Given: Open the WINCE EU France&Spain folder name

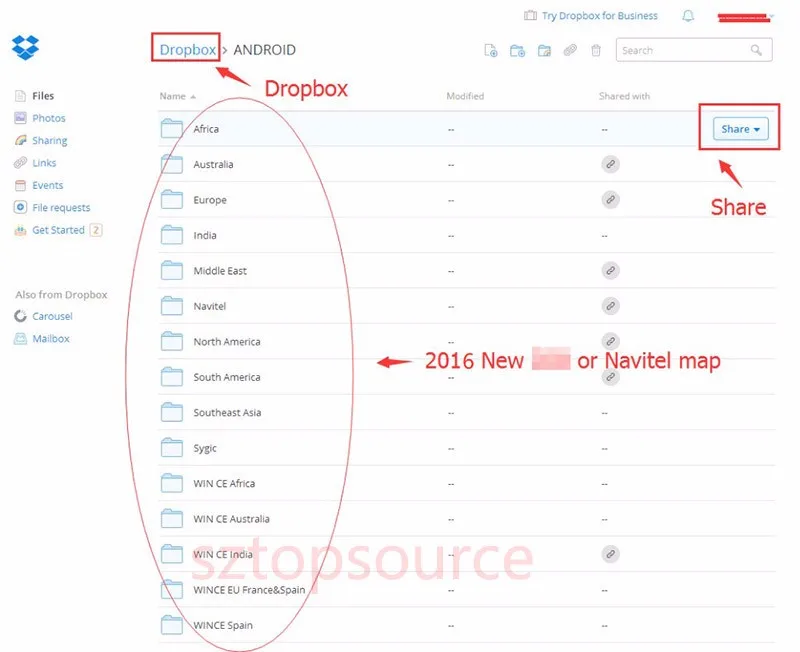Looking at the screenshot, I should click(249, 590).
